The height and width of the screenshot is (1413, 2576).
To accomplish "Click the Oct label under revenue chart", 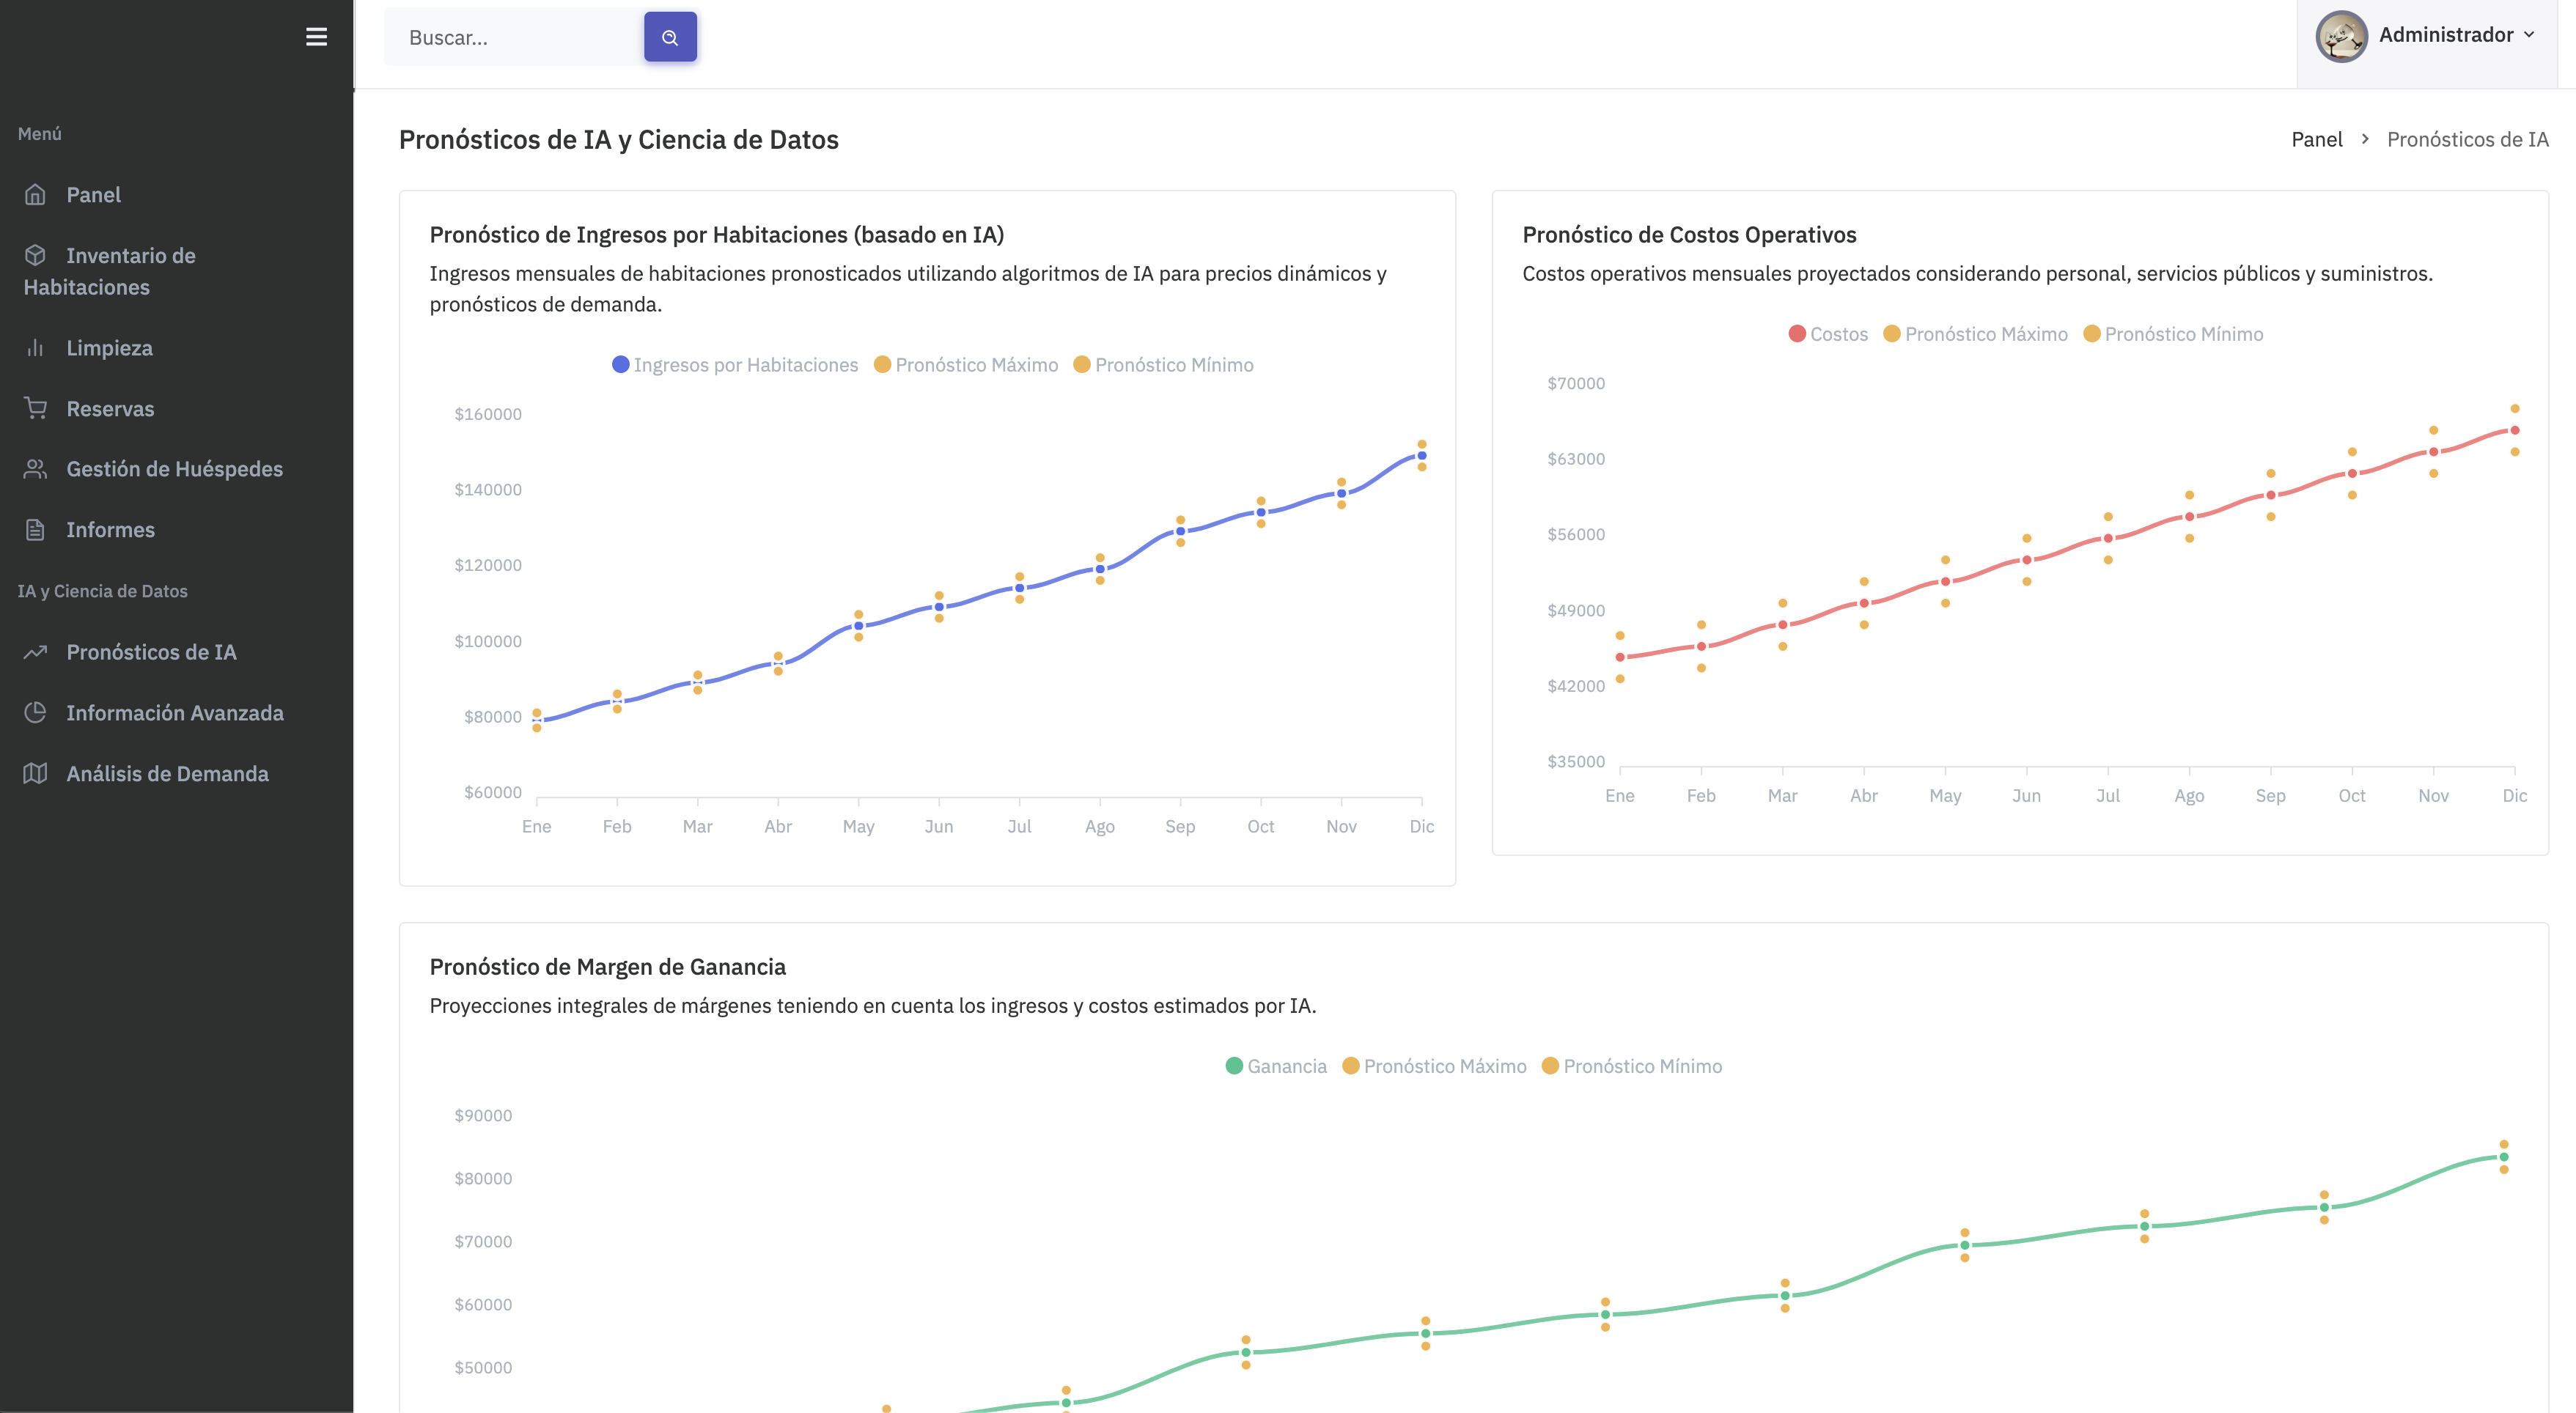I will coord(1260,825).
